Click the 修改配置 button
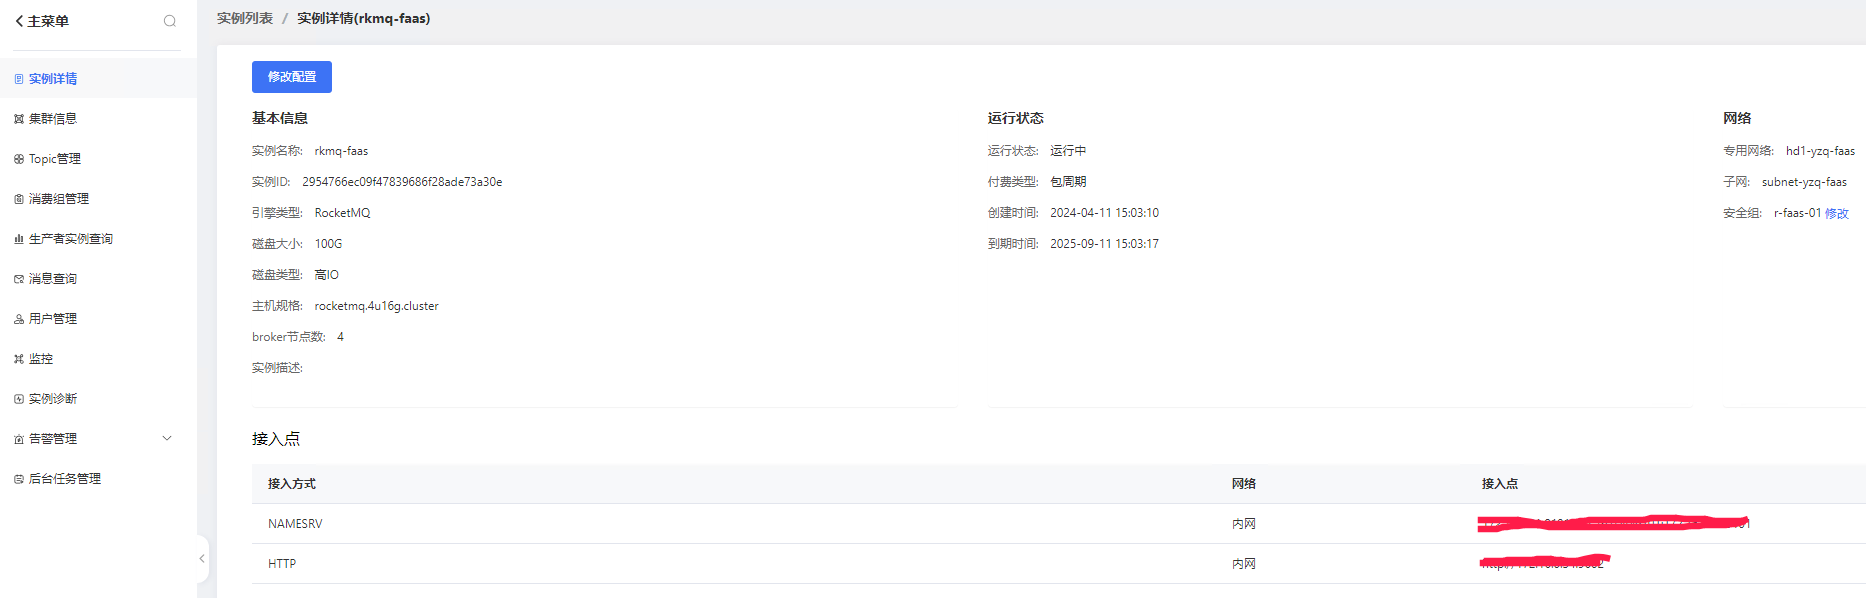Image resolution: width=1866 pixels, height=598 pixels. pyautogui.click(x=292, y=77)
